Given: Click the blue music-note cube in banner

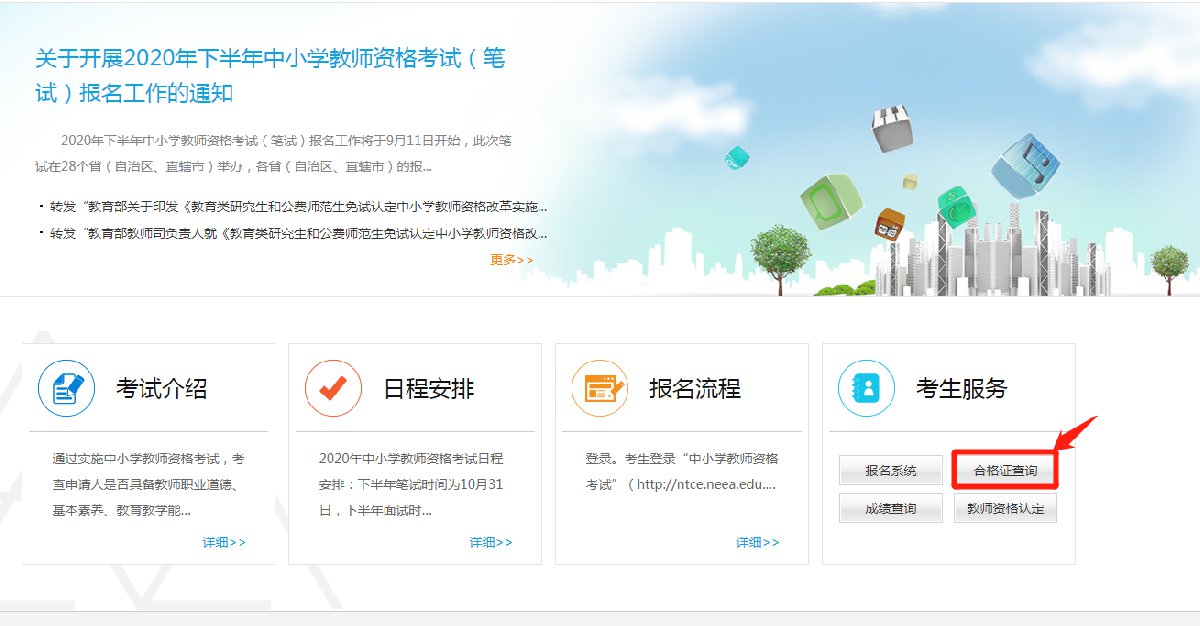Looking at the screenshot, I should [1030, 166].
